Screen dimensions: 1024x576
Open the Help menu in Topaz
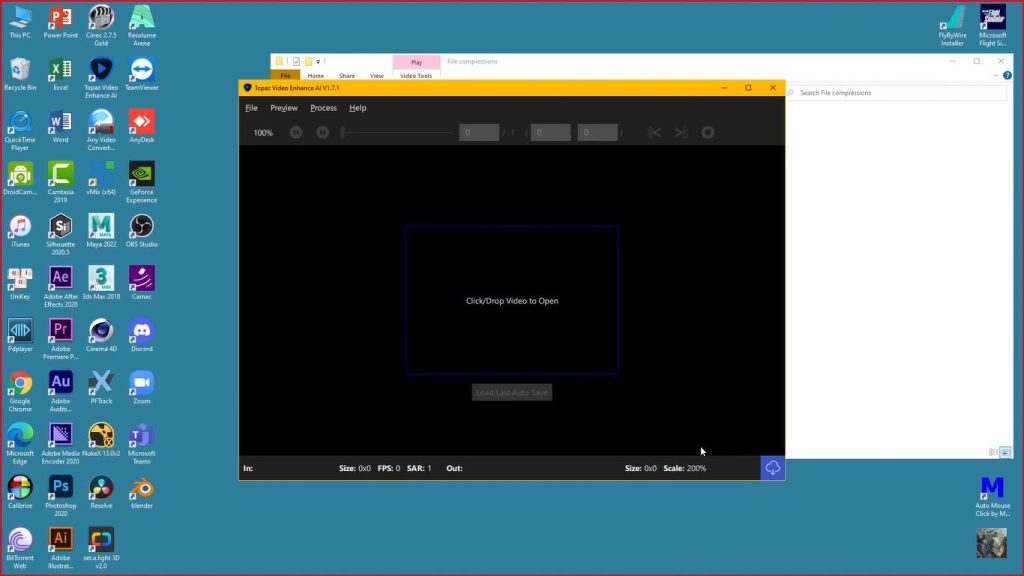(x=357, y=108)
